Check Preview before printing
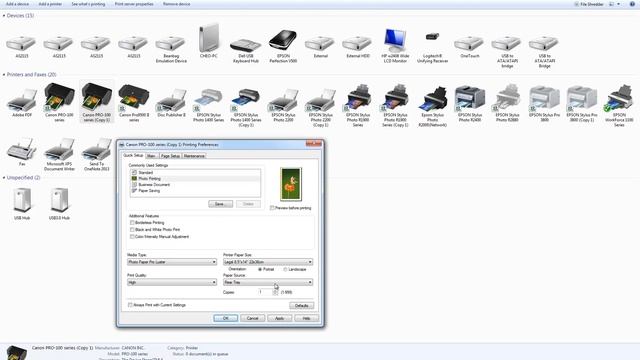Viewport: 640px width, 360px height. 272,208
